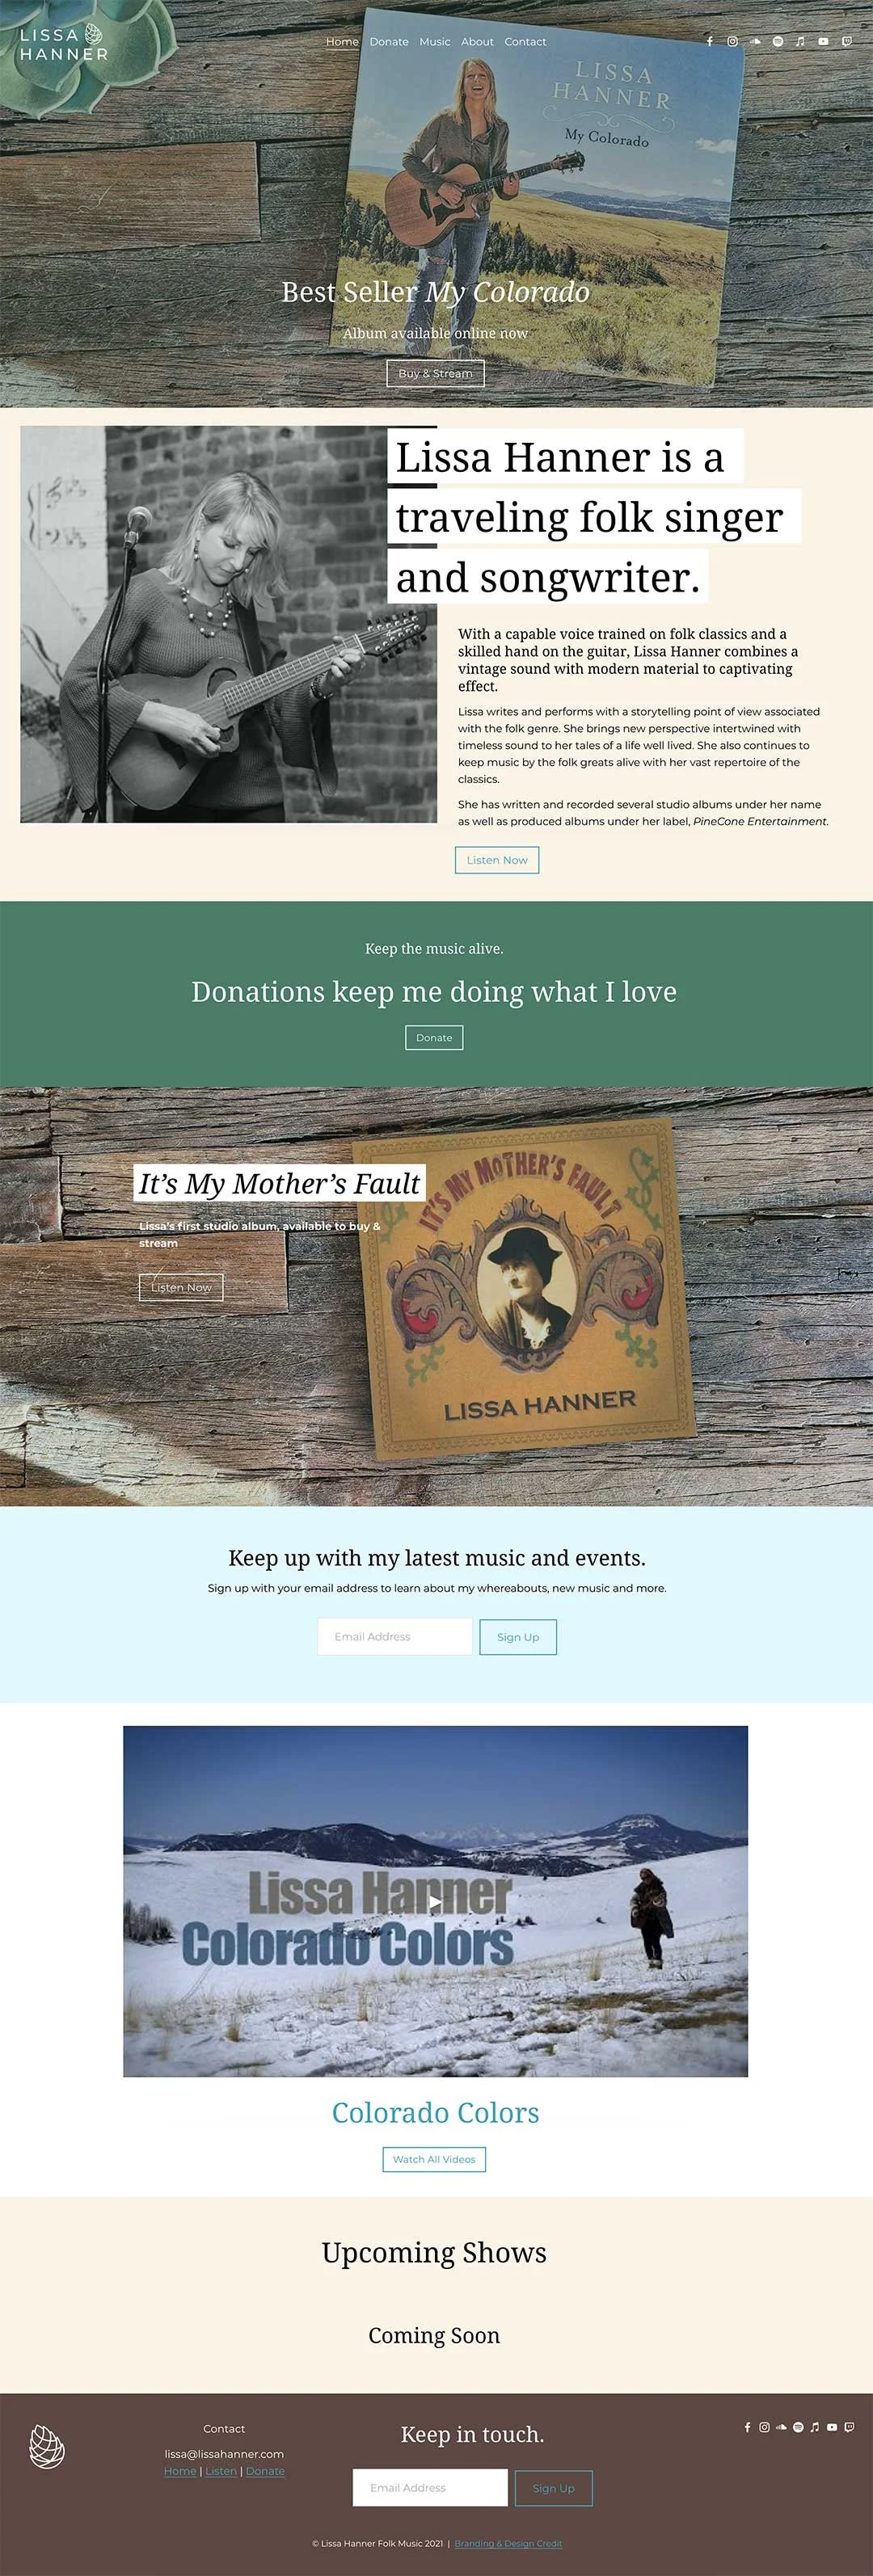Open the Branding & Design Credit link
The width and height of the screenshot is (873, 2576).
click(x=508, y=2543)
